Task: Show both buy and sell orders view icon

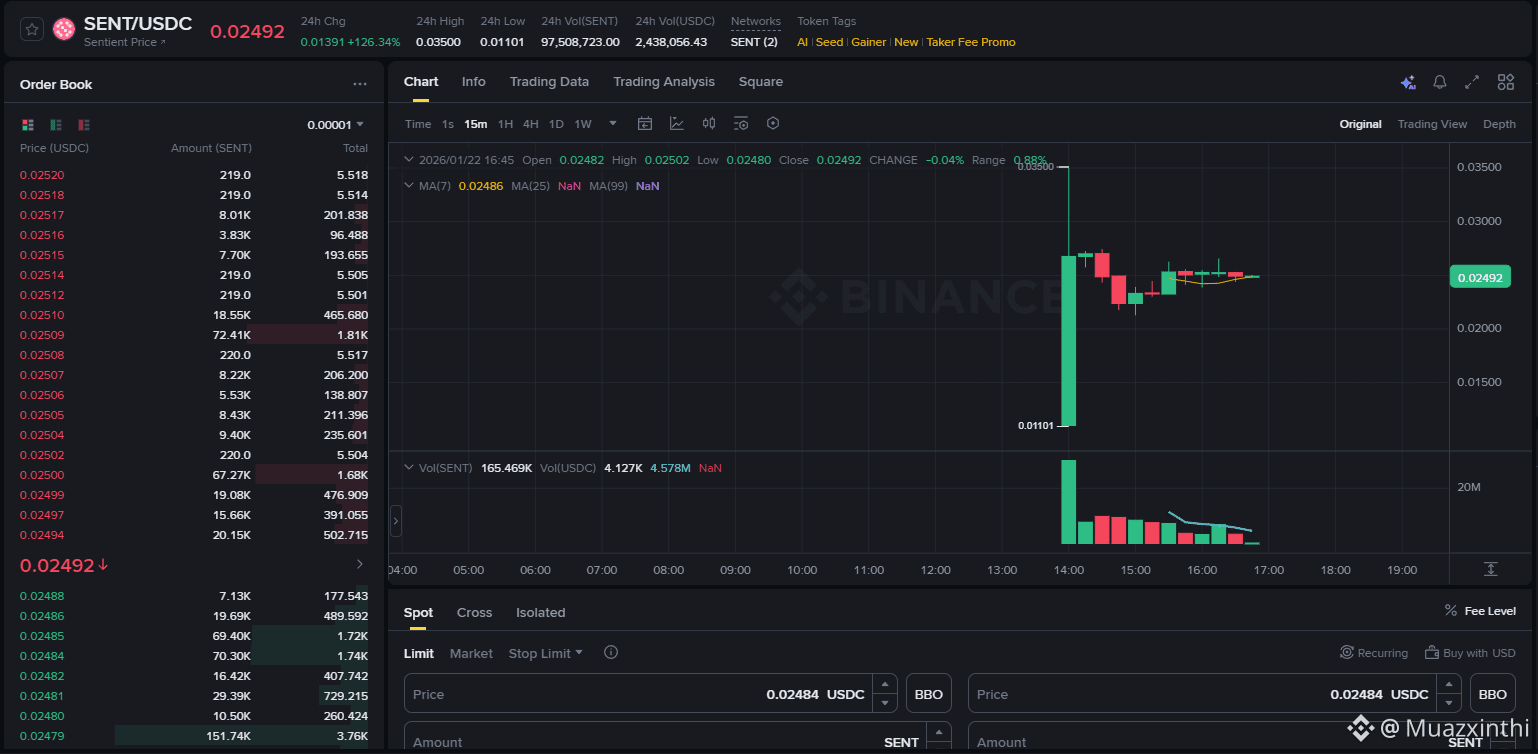Action: click(x=28, y=125)
